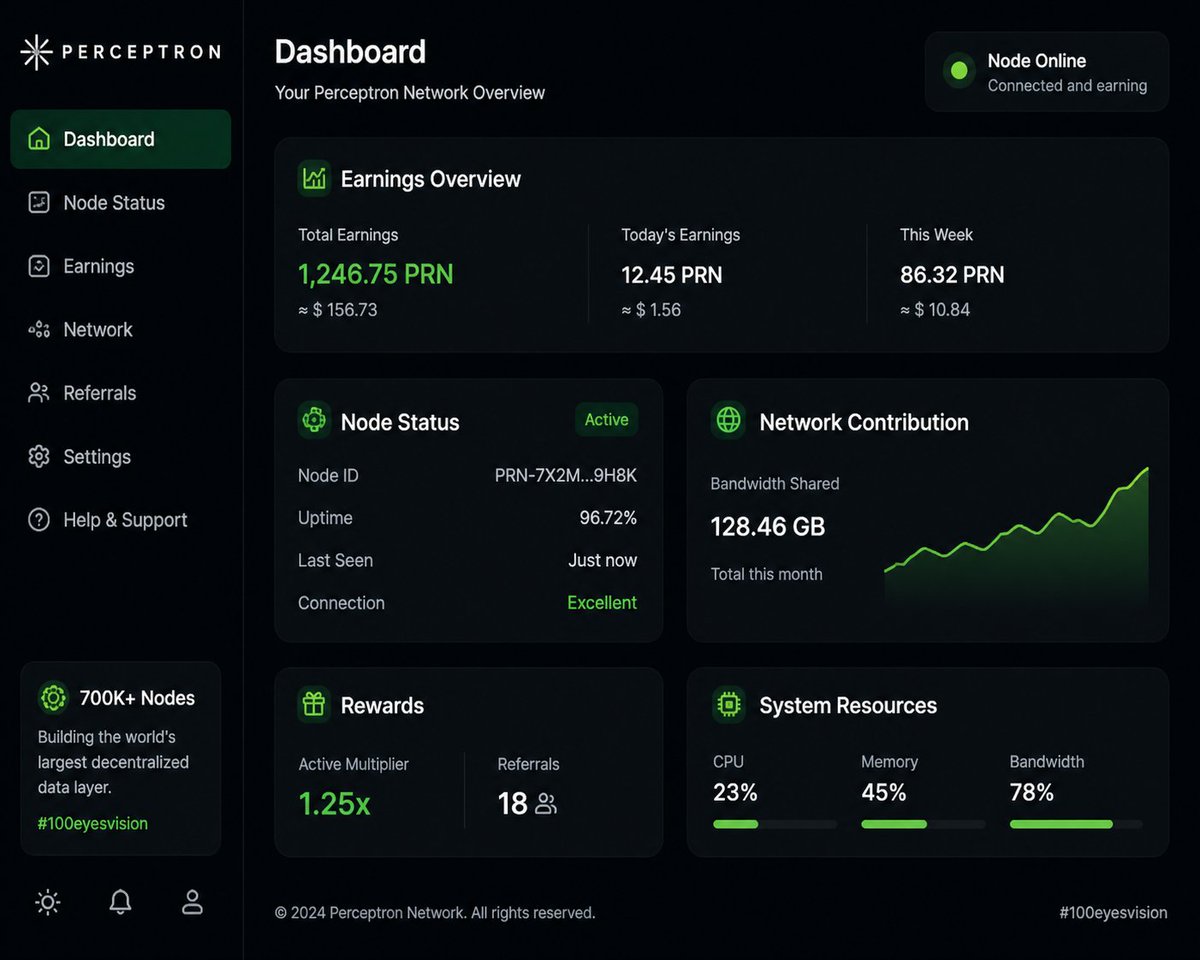The image size is (1200, 960).
Task: Click the #100eyesvision link in sidebar card
Action: tap(93, 824)
